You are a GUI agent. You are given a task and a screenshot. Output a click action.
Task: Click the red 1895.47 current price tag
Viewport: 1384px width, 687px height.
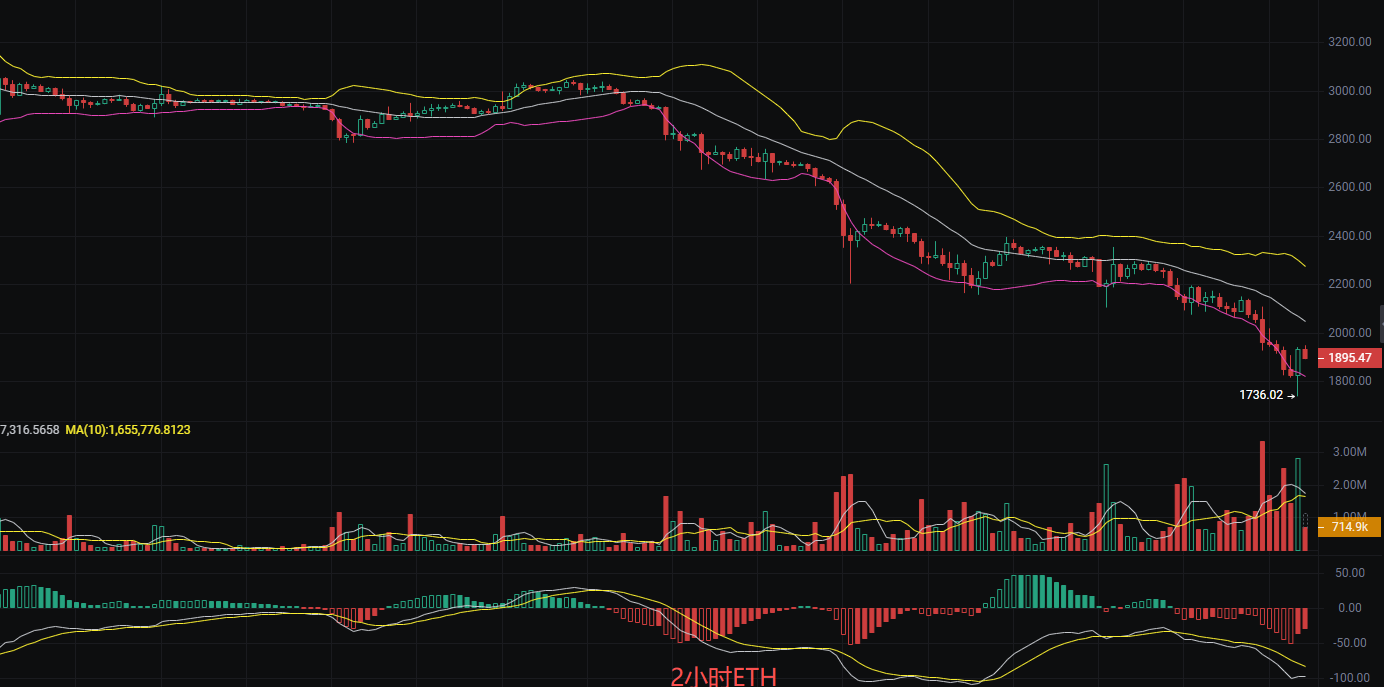pos(1349,357)
